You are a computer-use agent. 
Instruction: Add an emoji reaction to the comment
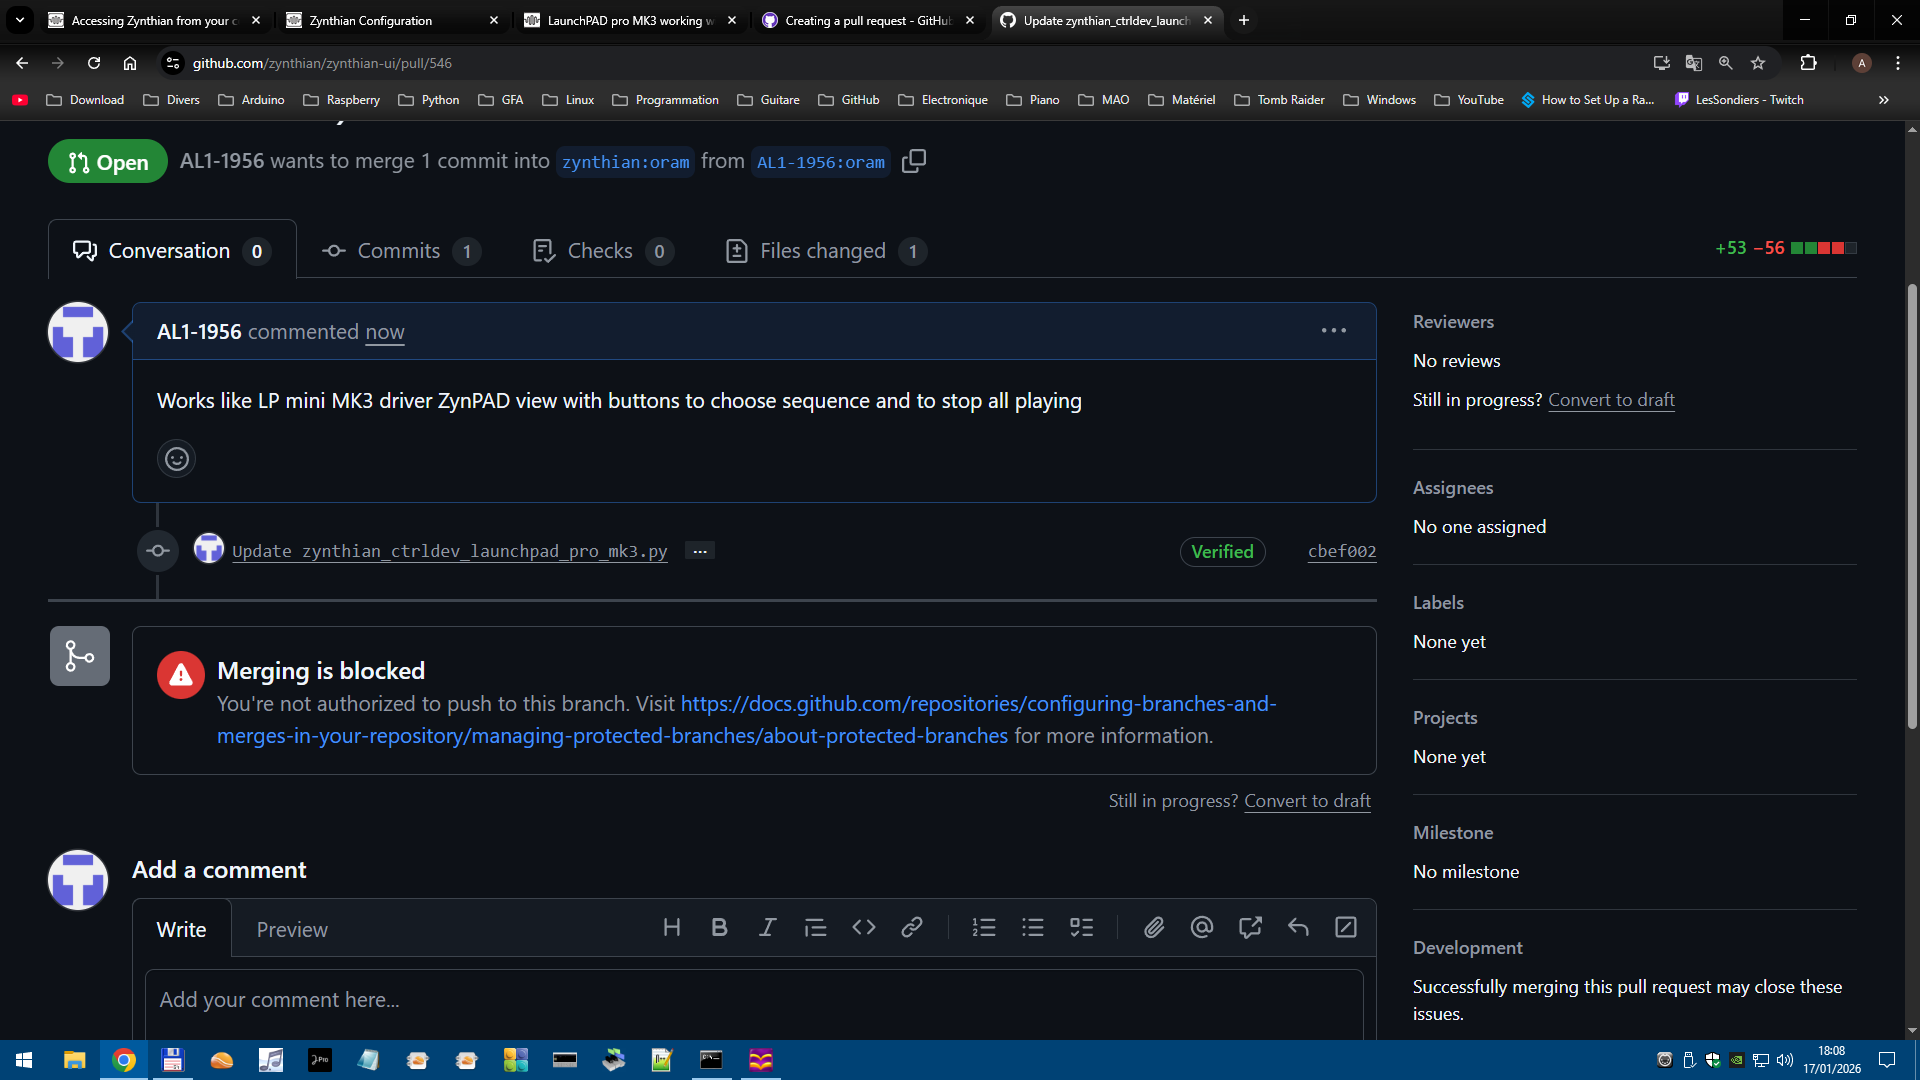177,459
